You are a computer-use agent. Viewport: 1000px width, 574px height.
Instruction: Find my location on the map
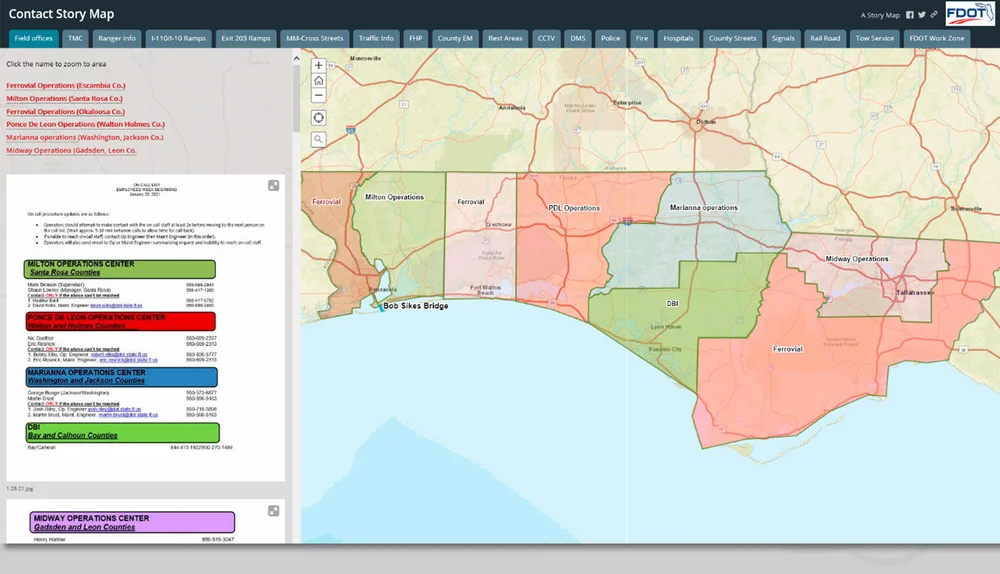(x=318, y=117)
